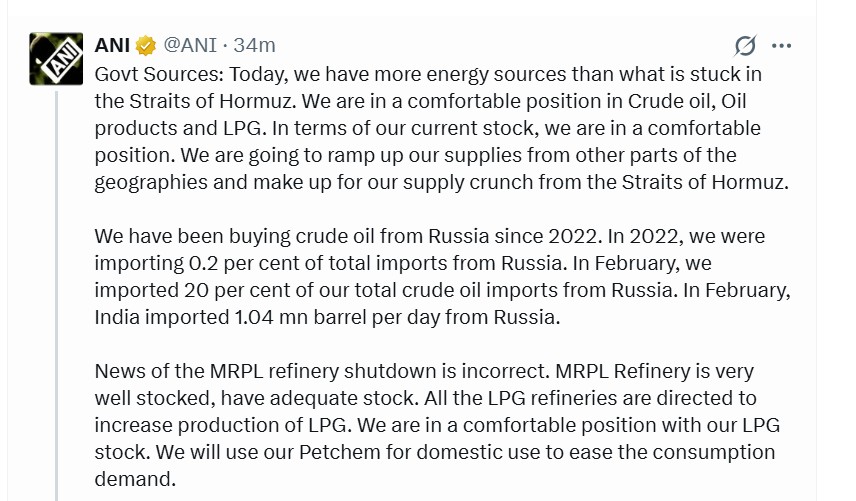Click the line starting "geographies and make up"
Screen dimensions: 856x501
point(442,182)
